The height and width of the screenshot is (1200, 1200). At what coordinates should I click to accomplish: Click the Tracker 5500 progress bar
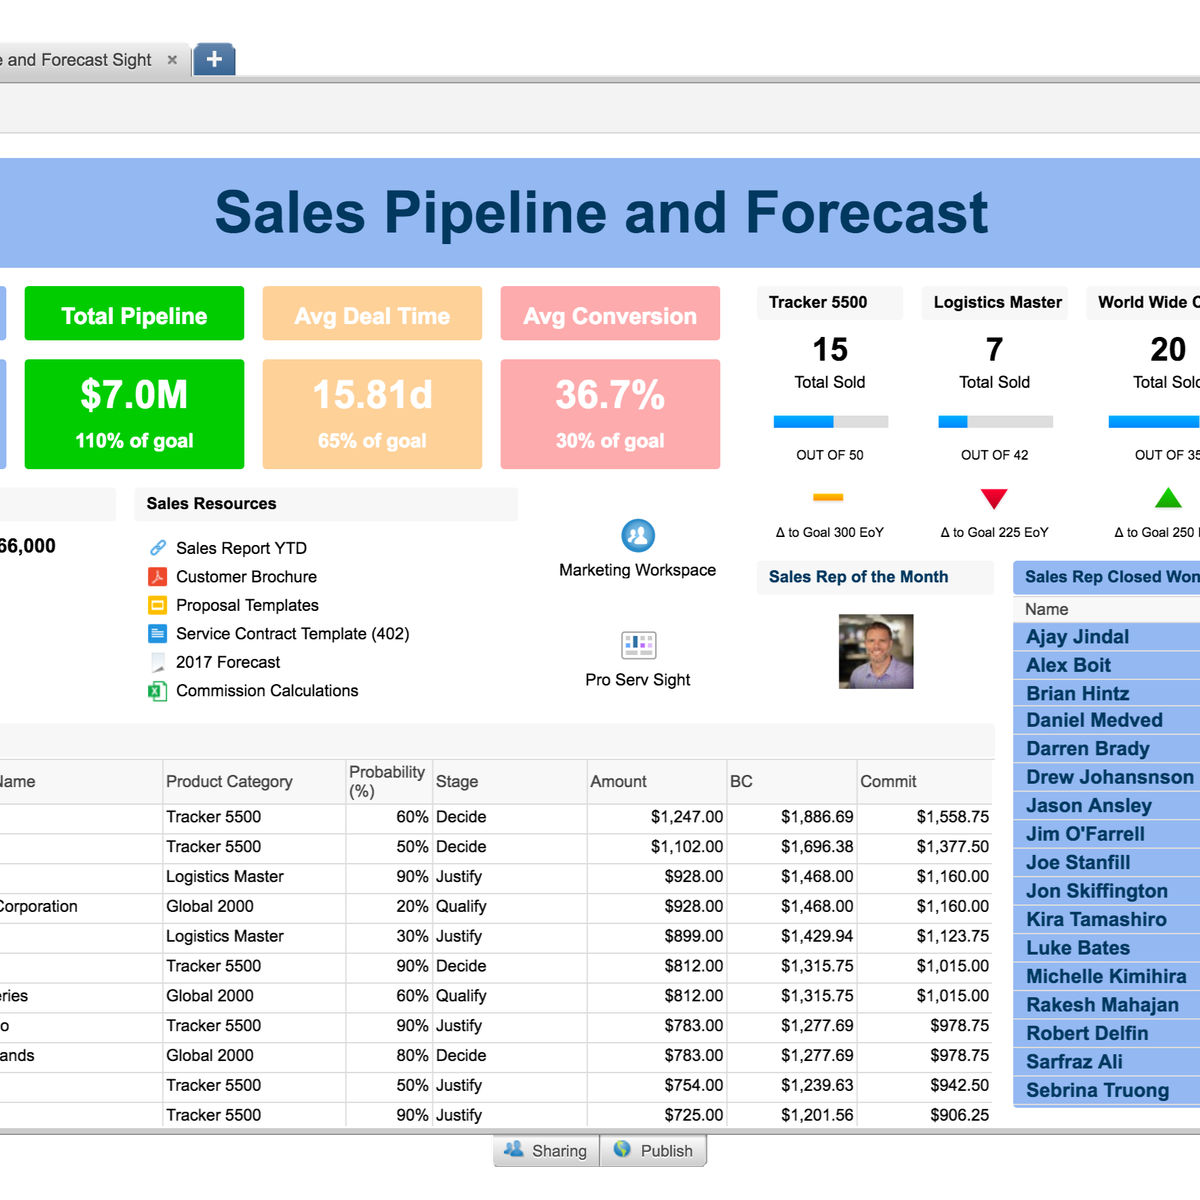(x=829, y=421)
